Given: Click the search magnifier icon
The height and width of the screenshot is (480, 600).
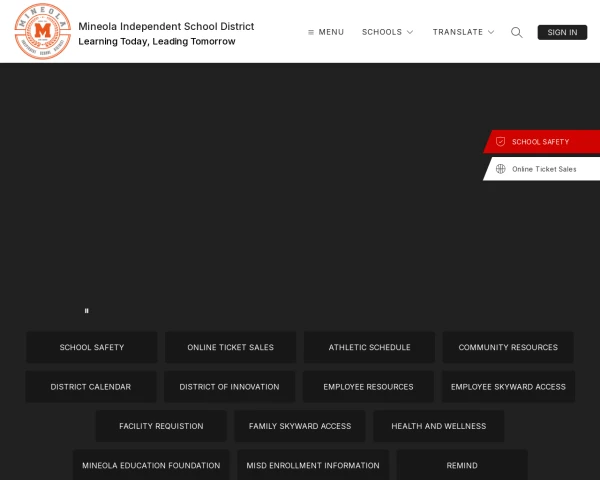Looking at the screenshot, I should coord(517,32).
